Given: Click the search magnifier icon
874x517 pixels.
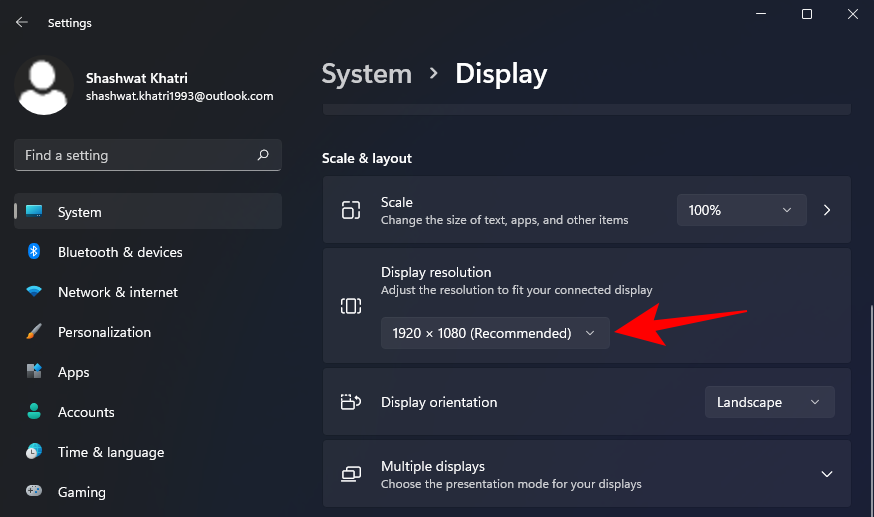Looking at the screenshot, I should click(263, 155).
